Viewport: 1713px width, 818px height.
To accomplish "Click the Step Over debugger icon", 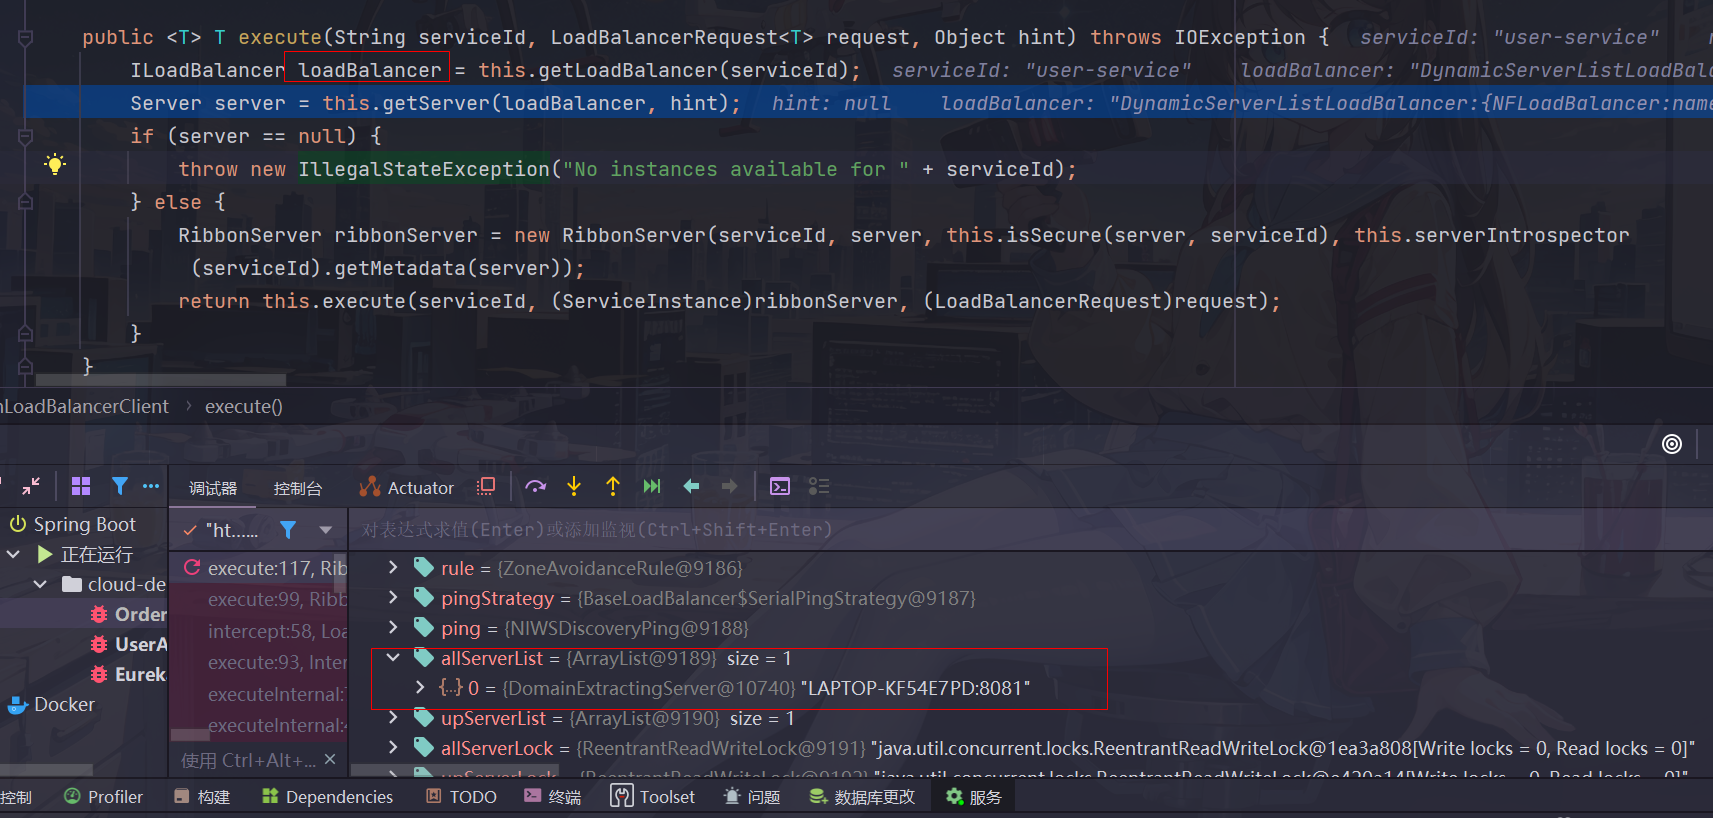I will [536, 486].
